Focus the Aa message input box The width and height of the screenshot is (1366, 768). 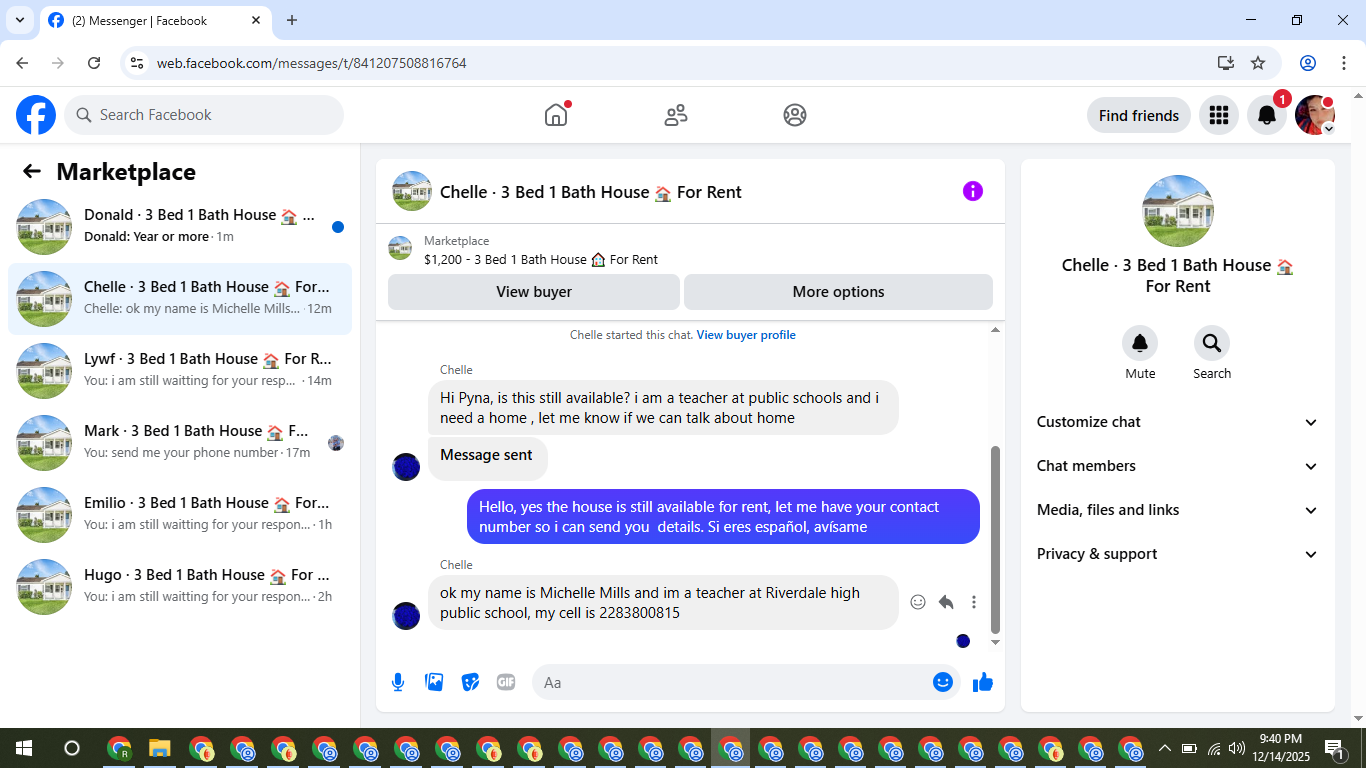point(744,682)
